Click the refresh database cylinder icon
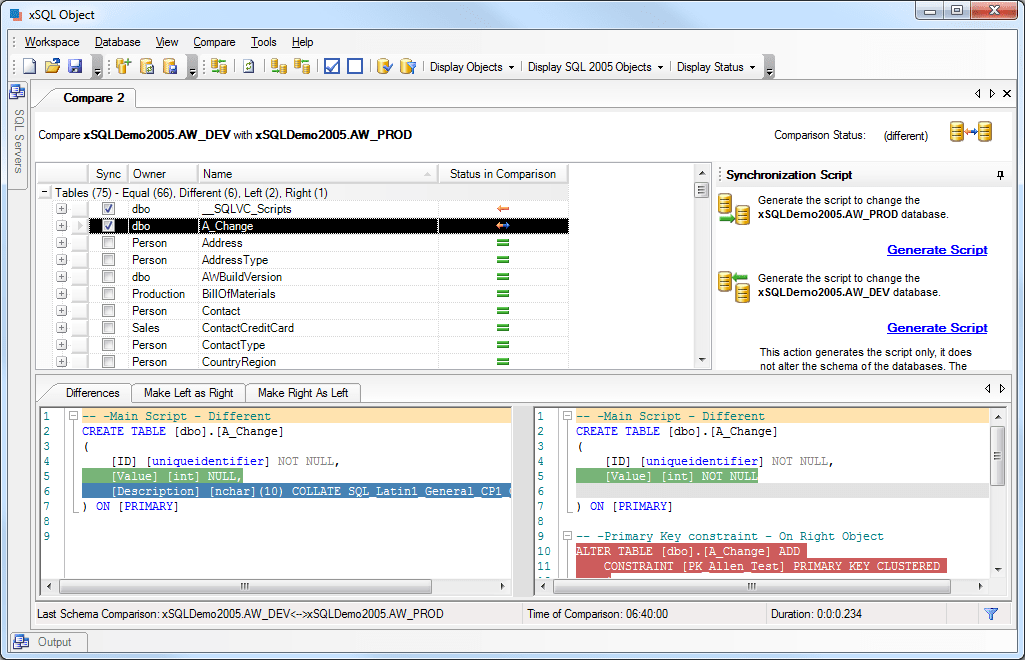This screenshot has height=660, width=1025. [x=147, y=66]
